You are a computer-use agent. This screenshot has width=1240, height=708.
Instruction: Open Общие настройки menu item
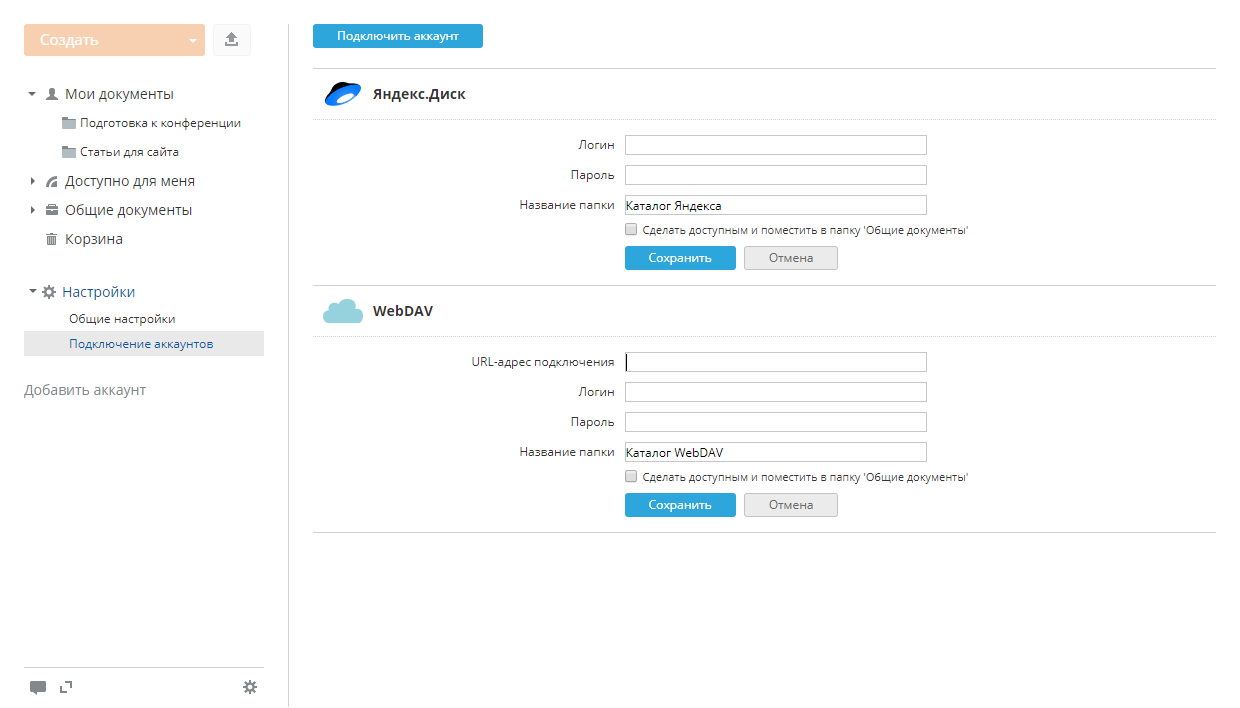(x=122, y=319)
